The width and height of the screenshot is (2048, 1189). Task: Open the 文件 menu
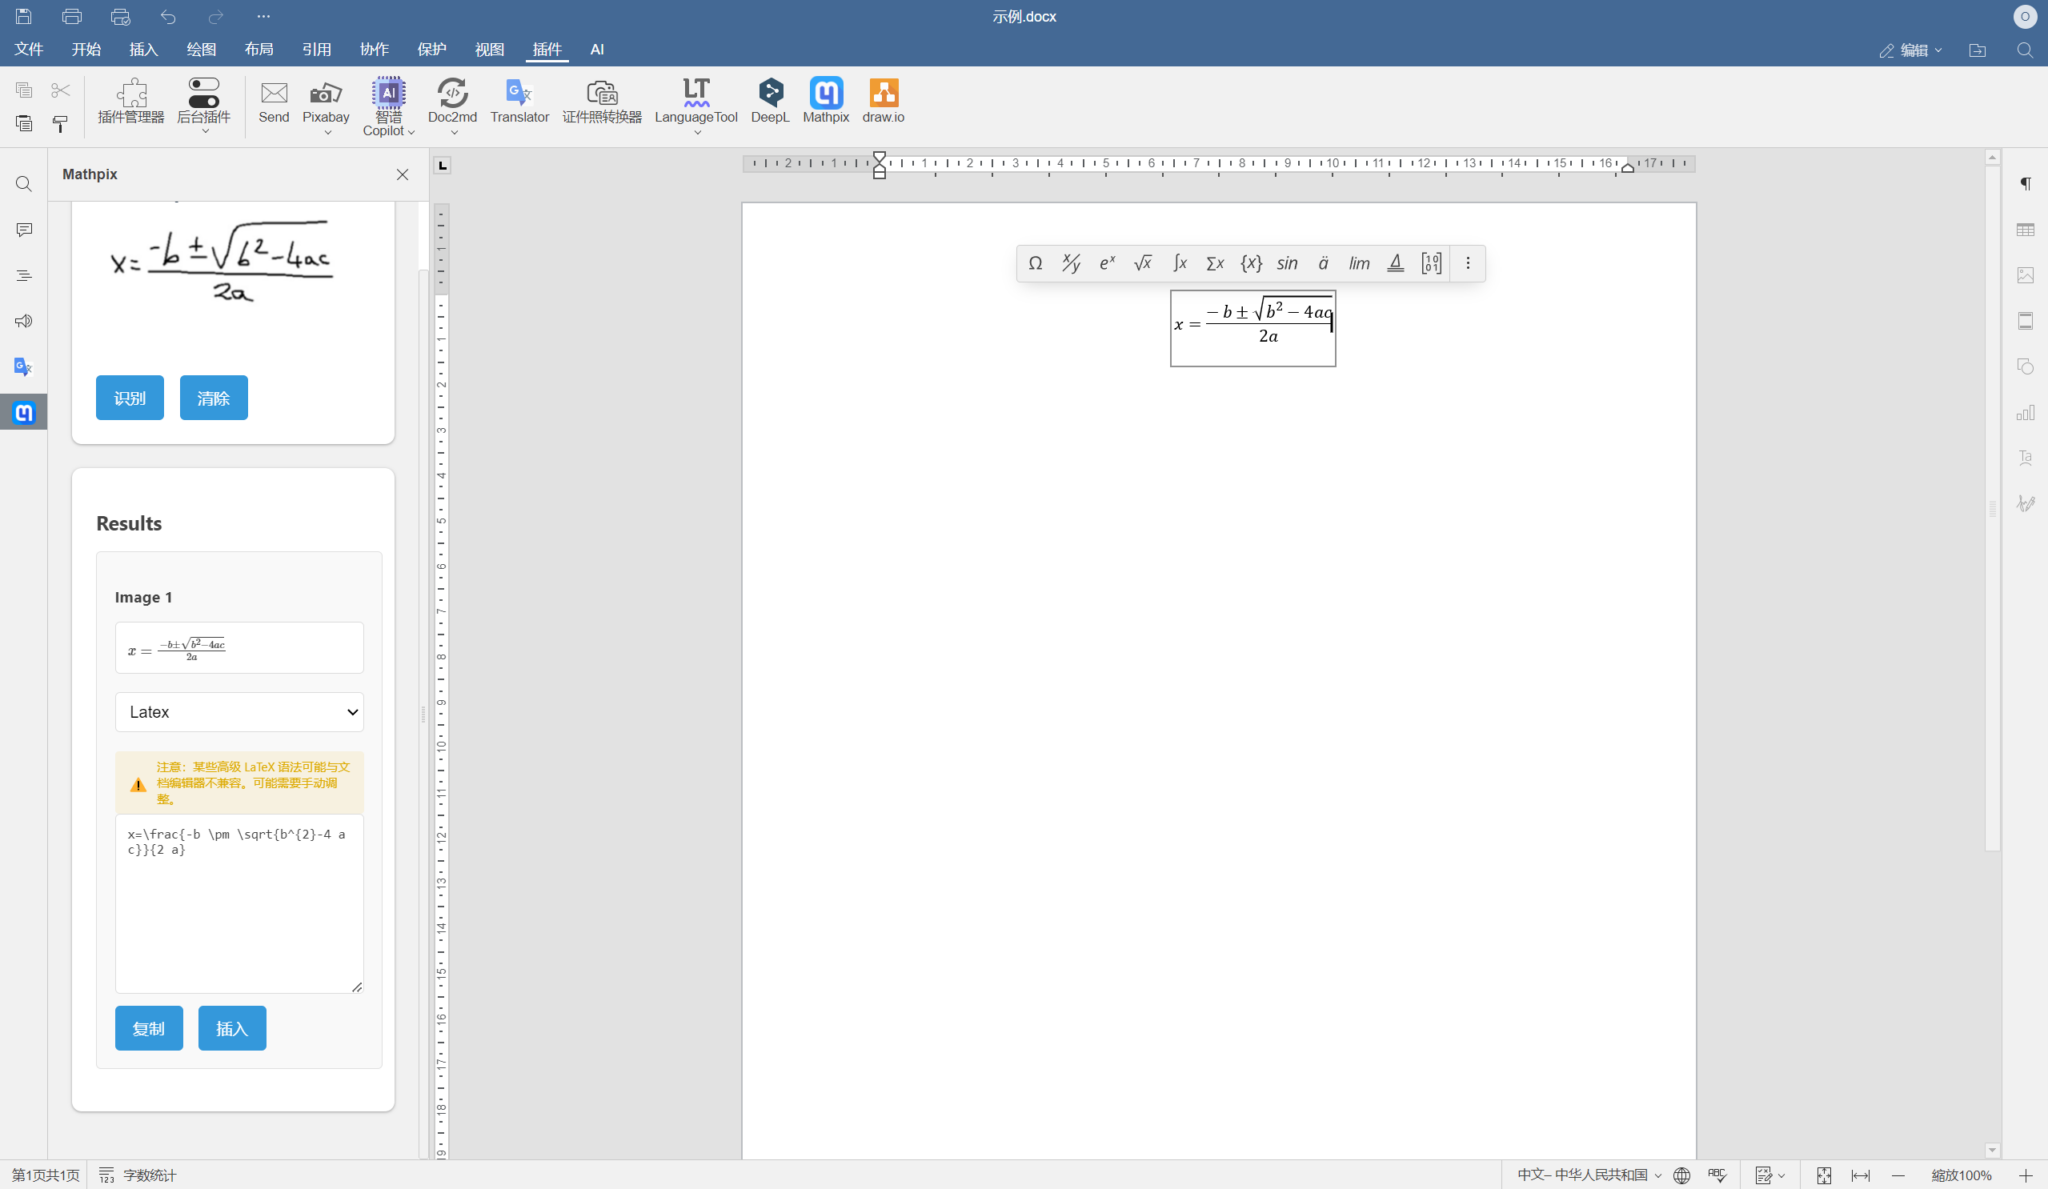pos(29,49)
